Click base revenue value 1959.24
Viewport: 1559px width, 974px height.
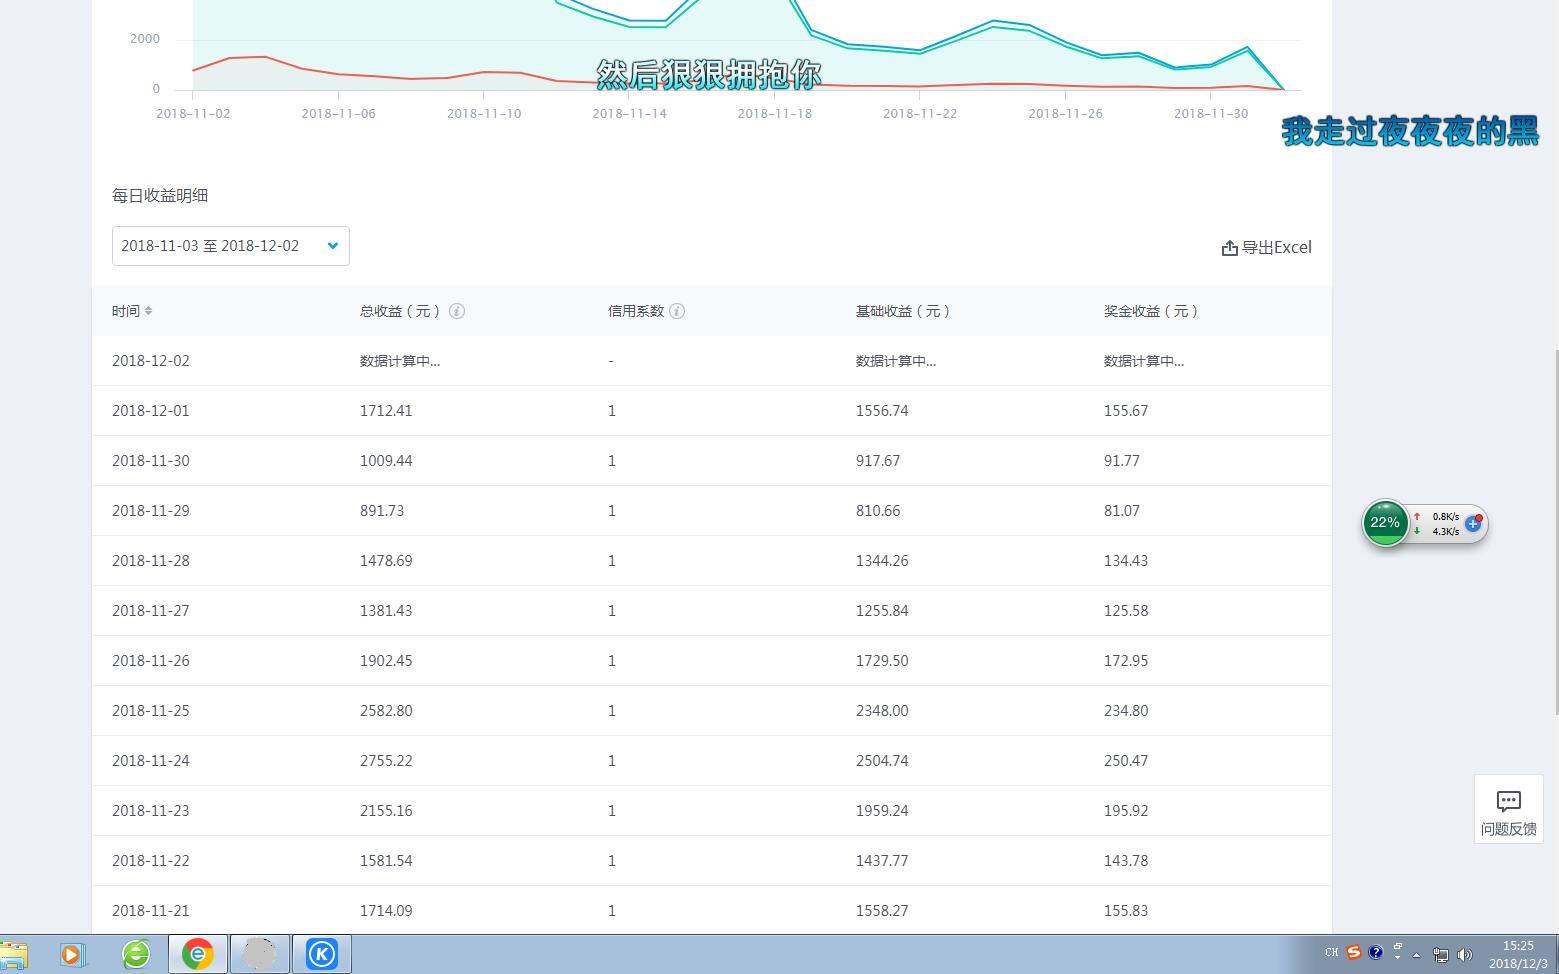882,811
